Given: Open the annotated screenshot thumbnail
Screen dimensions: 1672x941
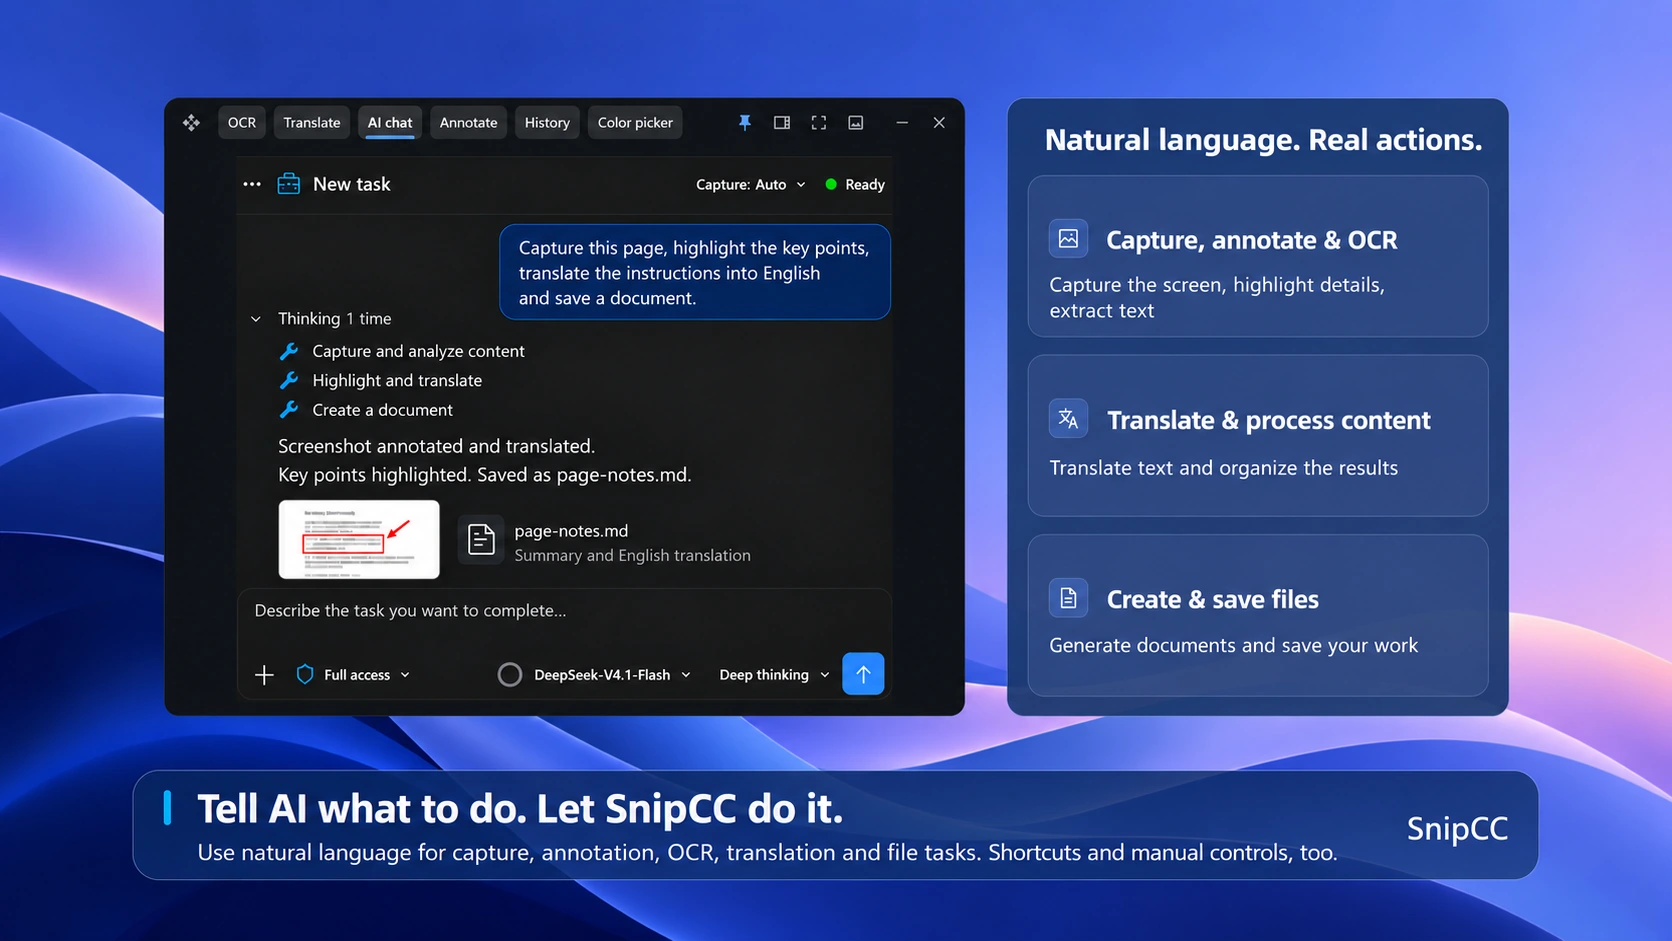Looking at the screenshot, I should [359, 539].
